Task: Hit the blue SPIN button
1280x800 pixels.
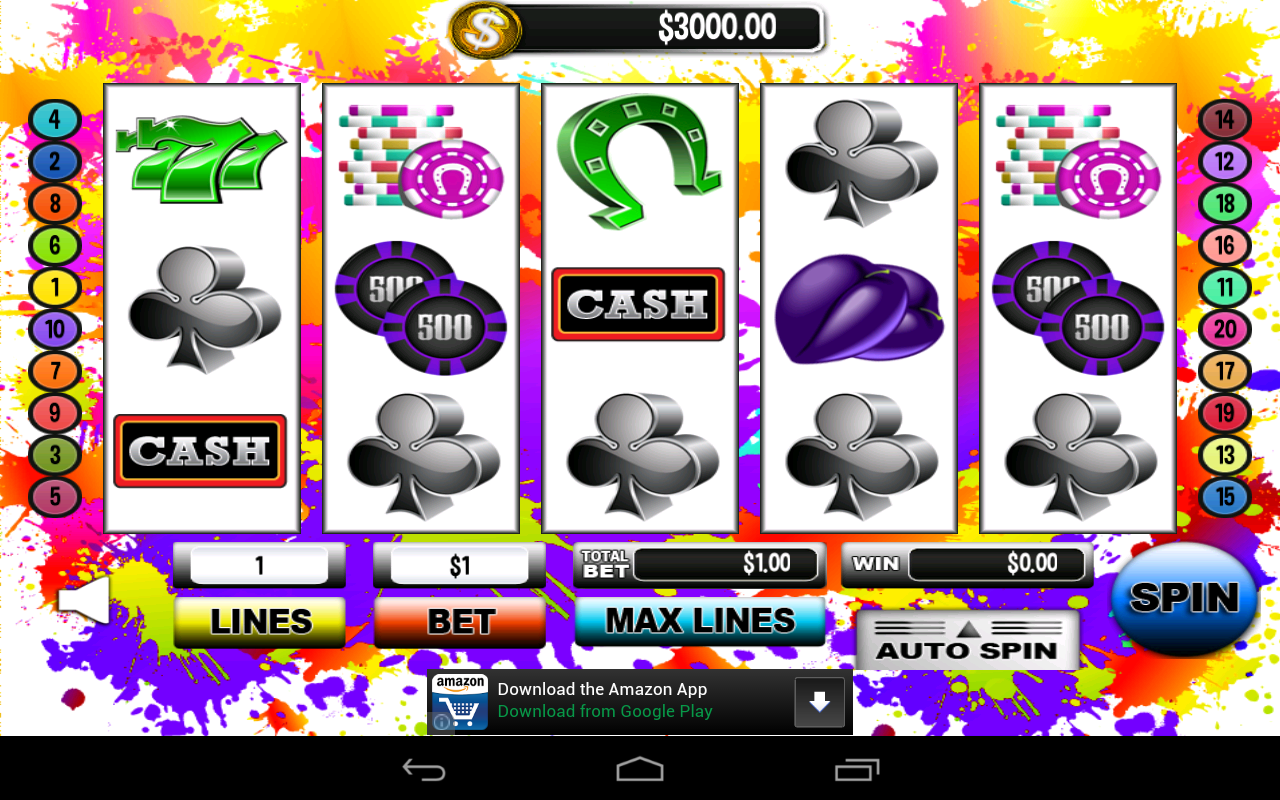Action: pyautogui.click(x=1185, y=598)
